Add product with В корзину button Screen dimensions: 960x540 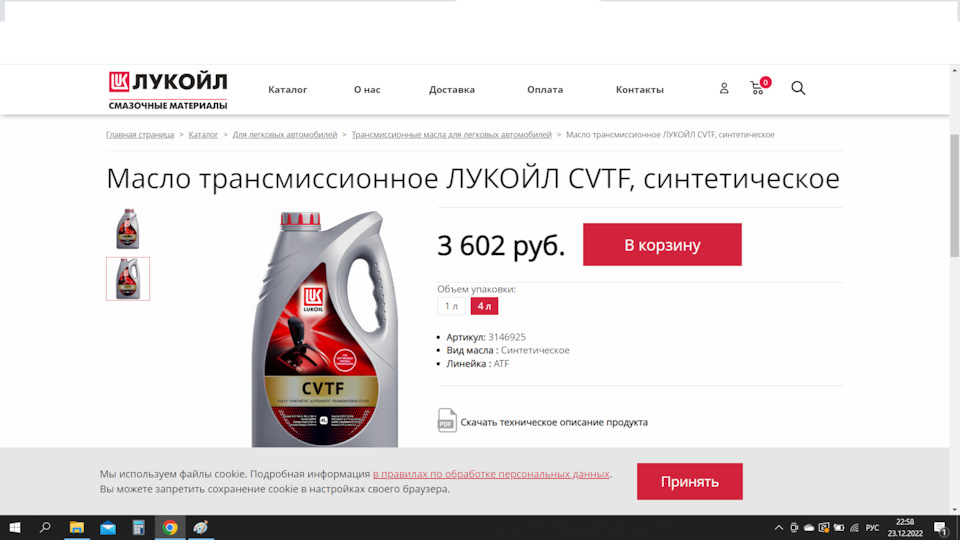(662, 244)
